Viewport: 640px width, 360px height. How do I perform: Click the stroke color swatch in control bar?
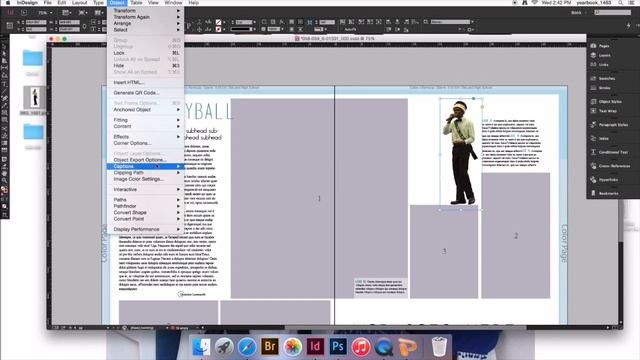click(x=218, y=29)
